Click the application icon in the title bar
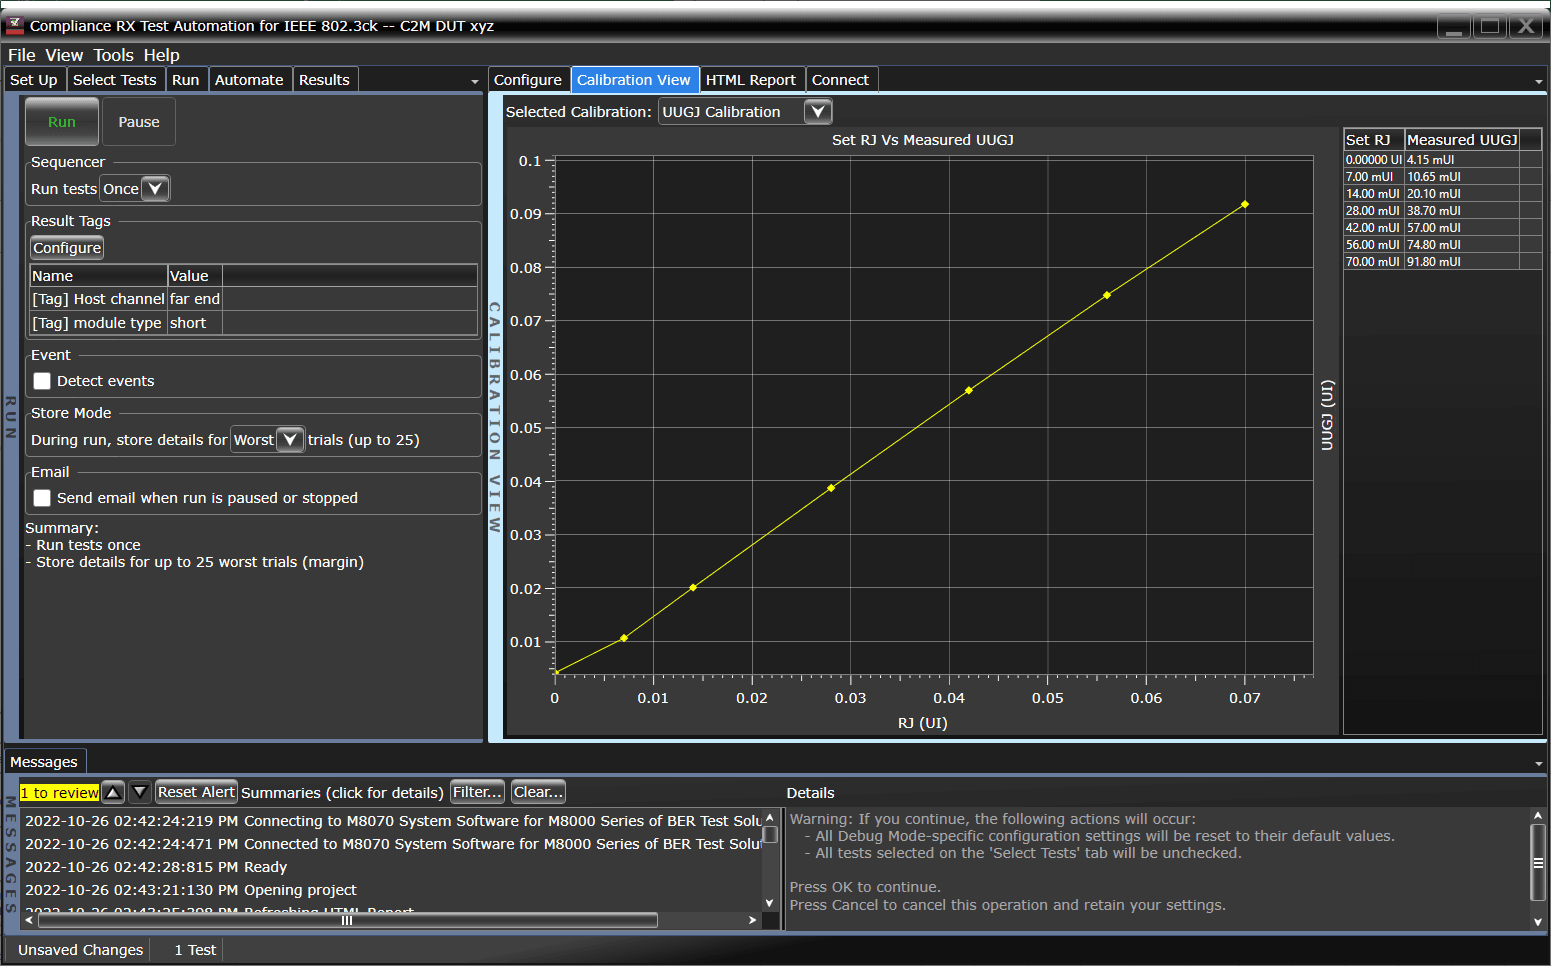The width and height of the screenshot is (1551, 966). (14, 26)
